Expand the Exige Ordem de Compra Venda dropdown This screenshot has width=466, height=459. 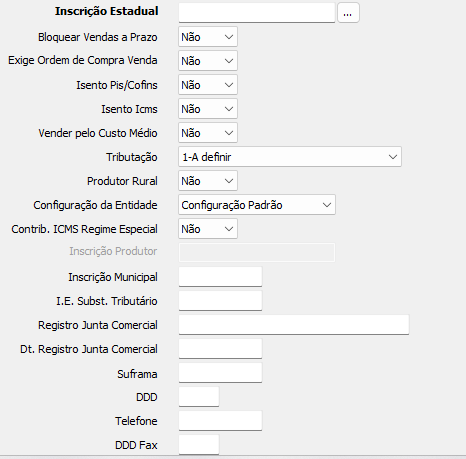pos(208,61)
